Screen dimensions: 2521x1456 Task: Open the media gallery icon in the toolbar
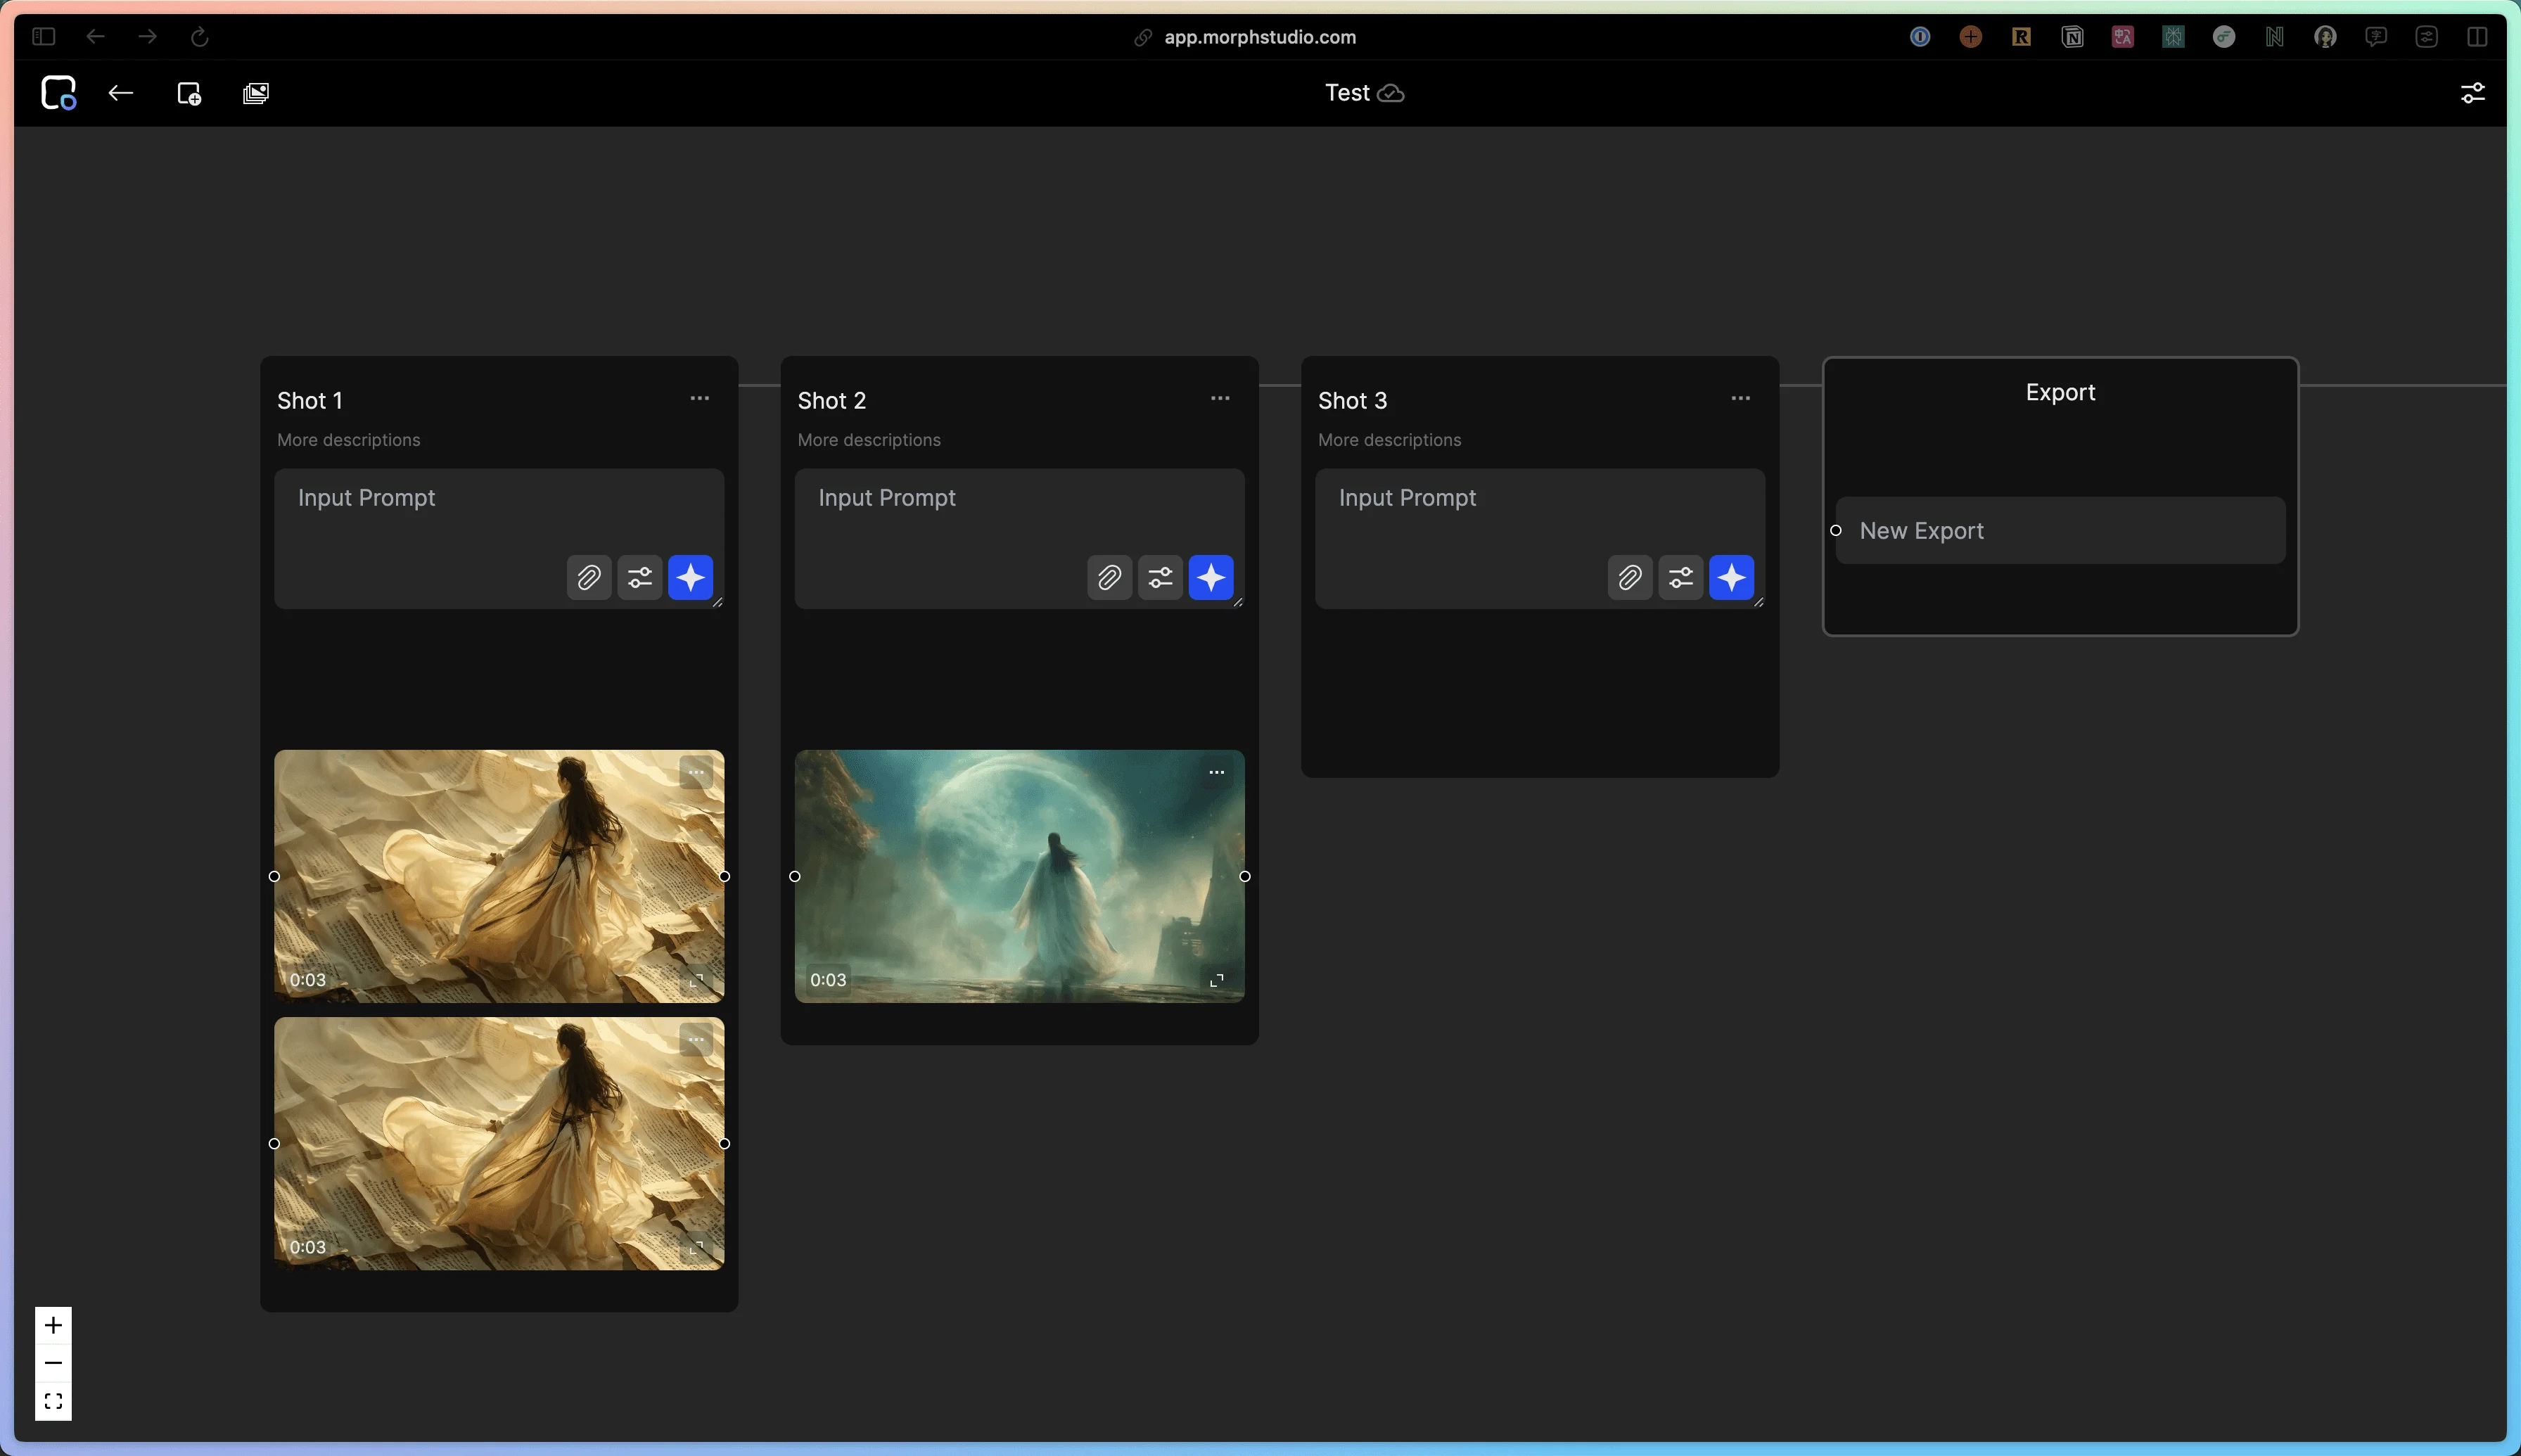pyautogui.click(x=256, y=93)
